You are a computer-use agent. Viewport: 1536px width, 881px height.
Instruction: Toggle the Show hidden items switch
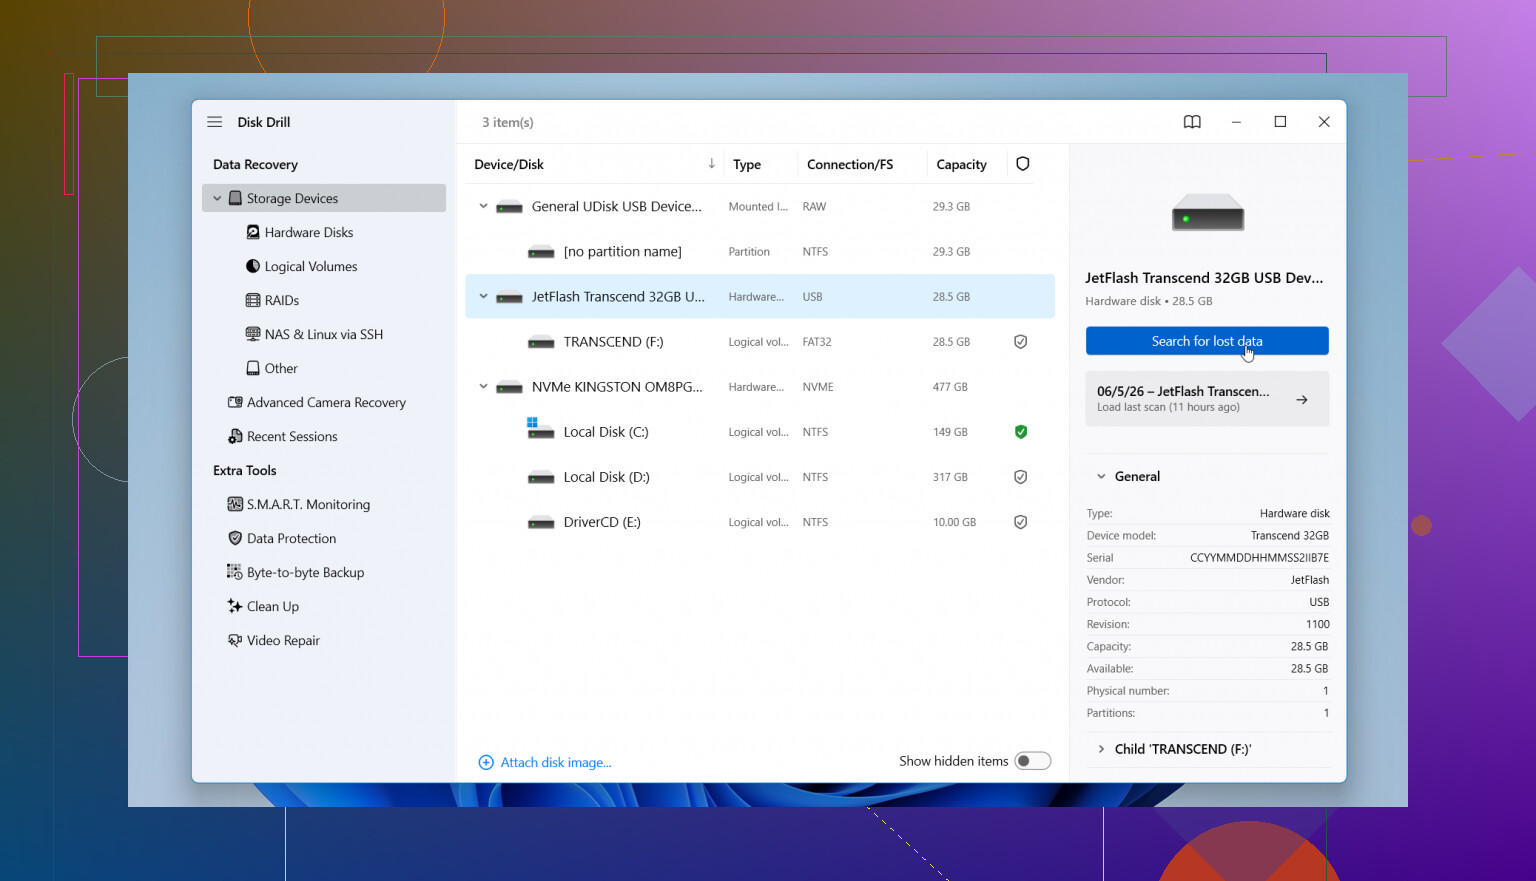1032,761
